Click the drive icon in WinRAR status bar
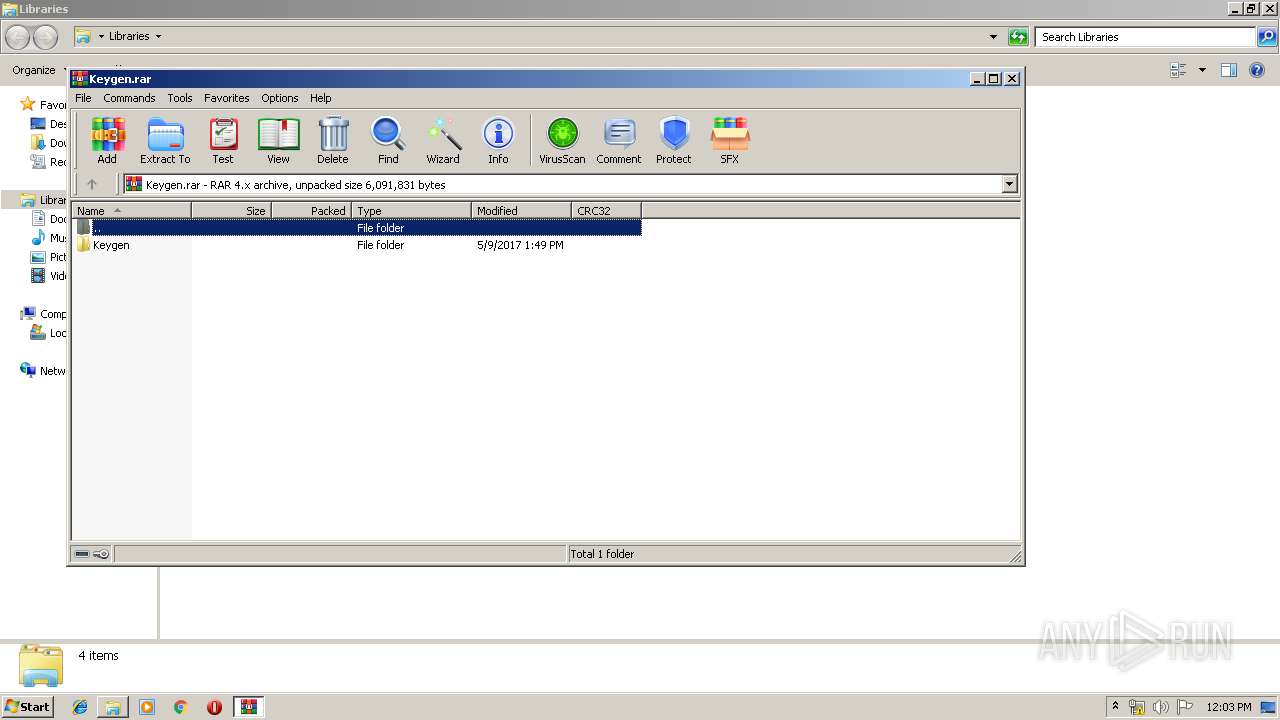1280x720 pixels. (x=82, y=554)
